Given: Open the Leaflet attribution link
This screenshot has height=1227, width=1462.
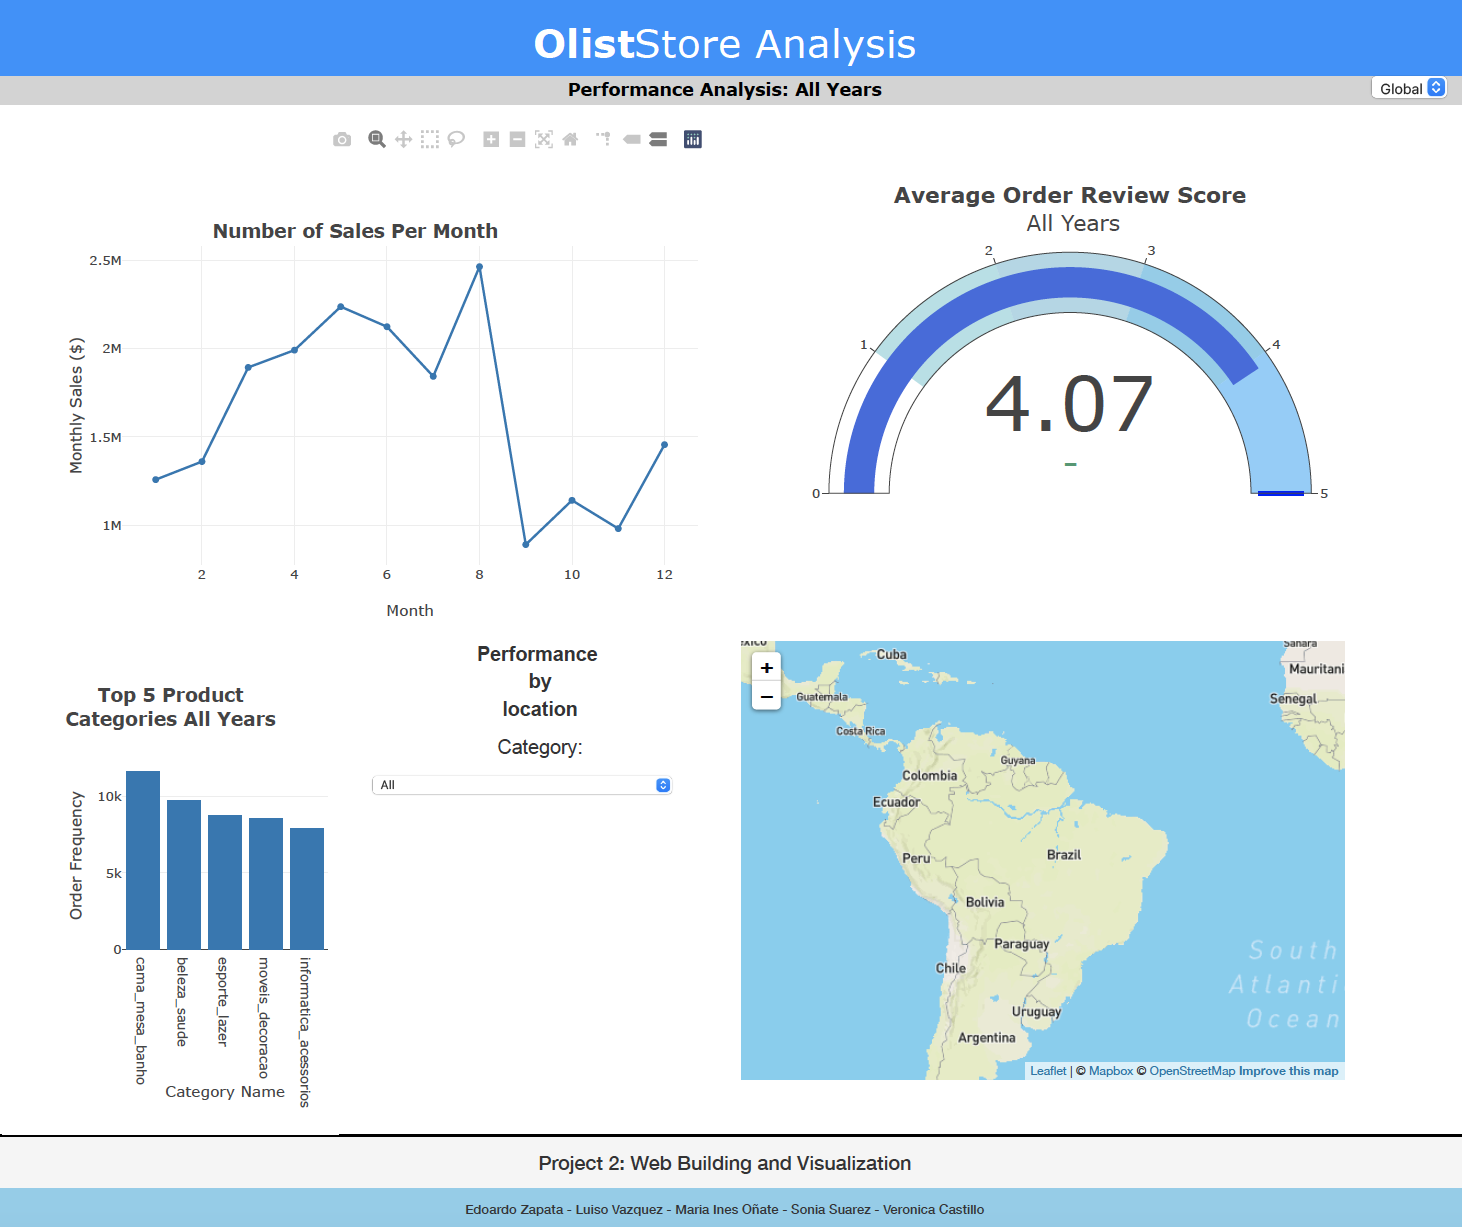Looking at the screenshot, I should coord(1048,1071).
